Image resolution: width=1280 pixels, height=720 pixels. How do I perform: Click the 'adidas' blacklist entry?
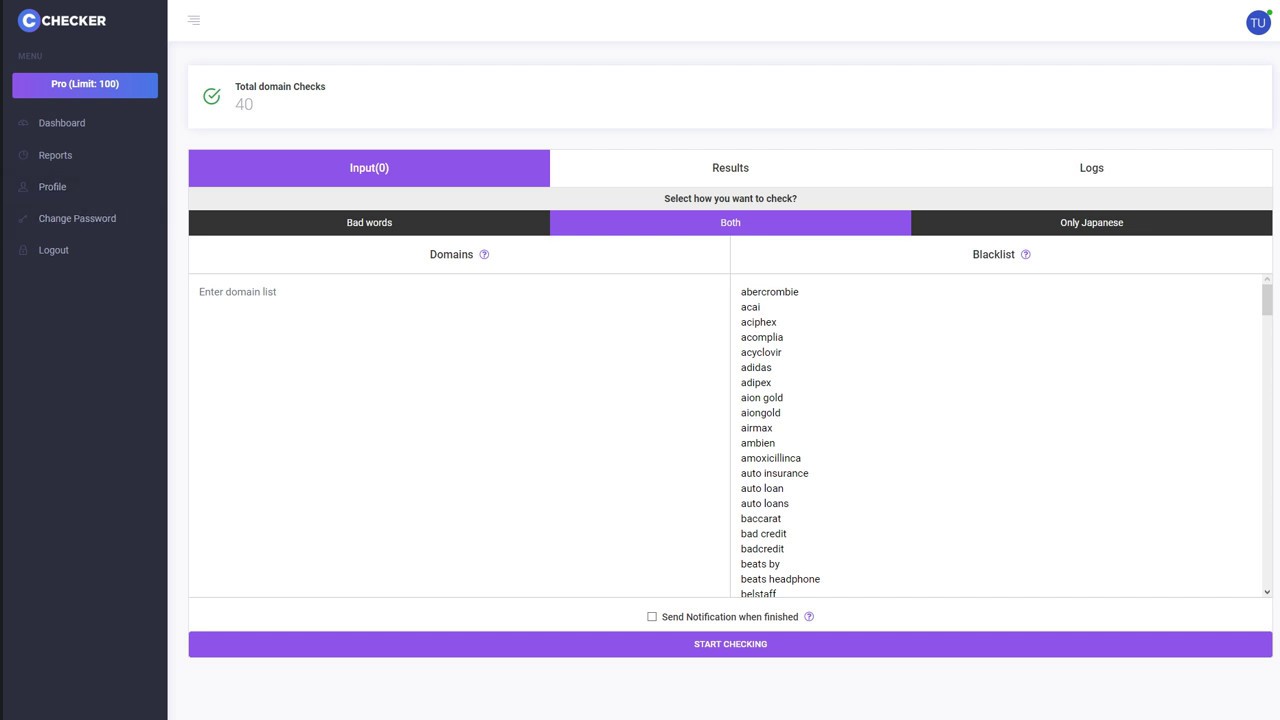click(x=756, y=367)
